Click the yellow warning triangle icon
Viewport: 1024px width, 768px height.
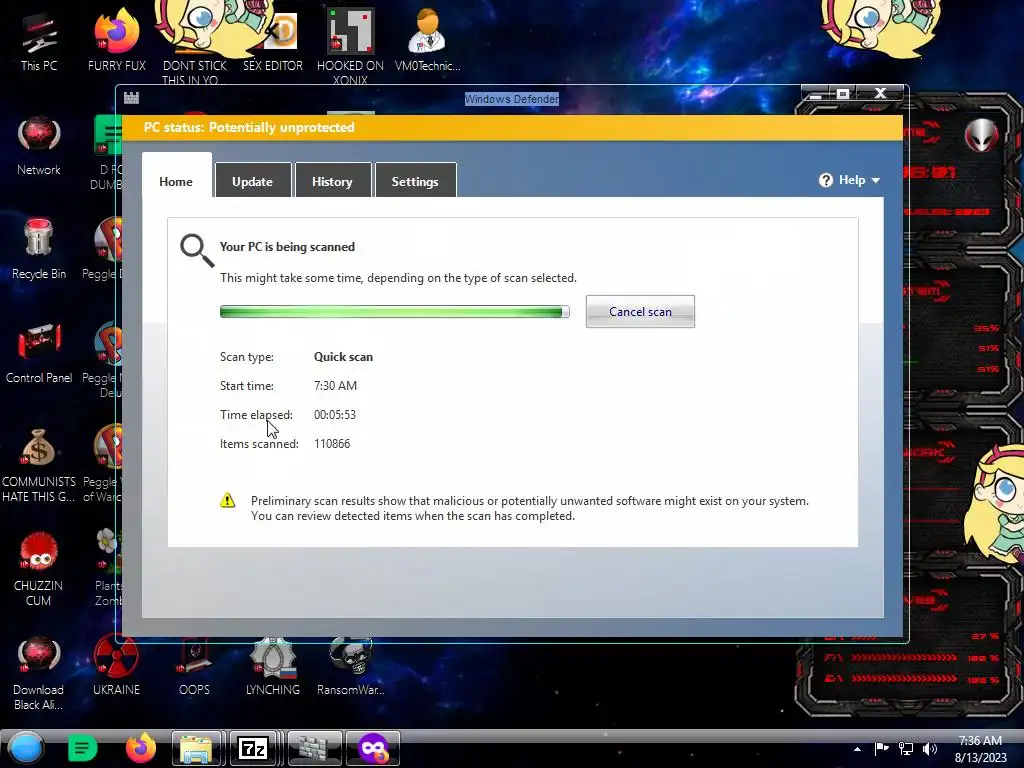click(x=227, y=500)
